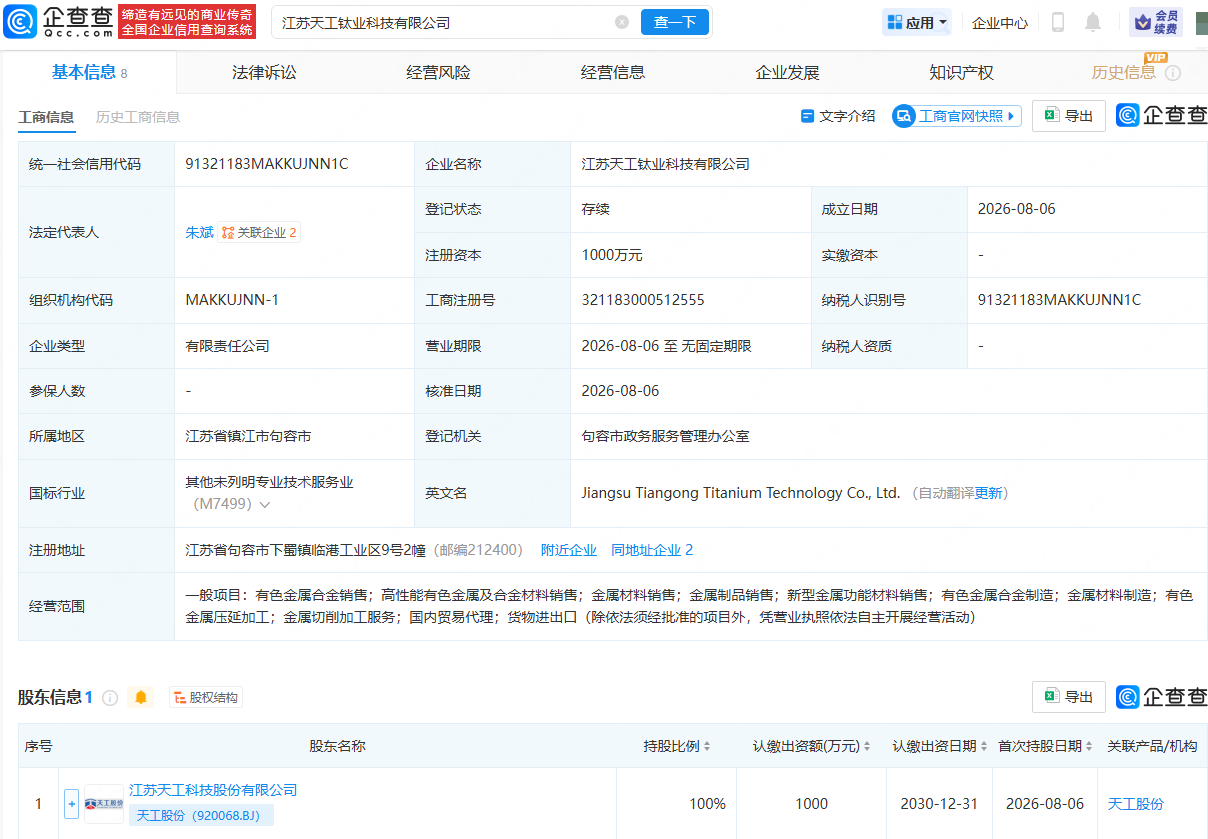Toggle the shareholder alert bell icon
The height and width of the screenshot is (839, 1208).
141,697
